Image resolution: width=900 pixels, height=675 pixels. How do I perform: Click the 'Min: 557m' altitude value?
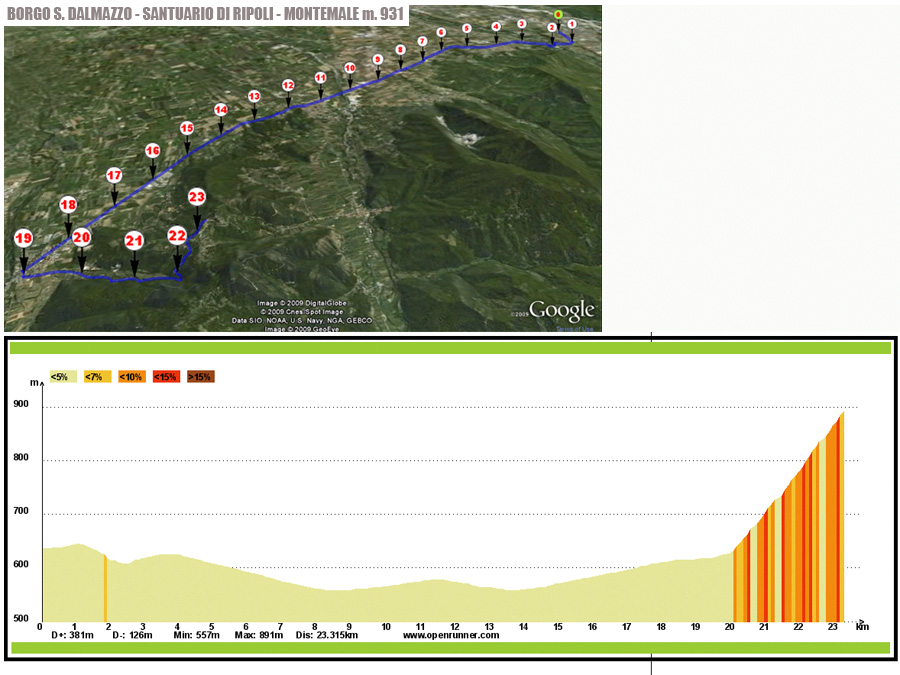[x=197, y=635]
